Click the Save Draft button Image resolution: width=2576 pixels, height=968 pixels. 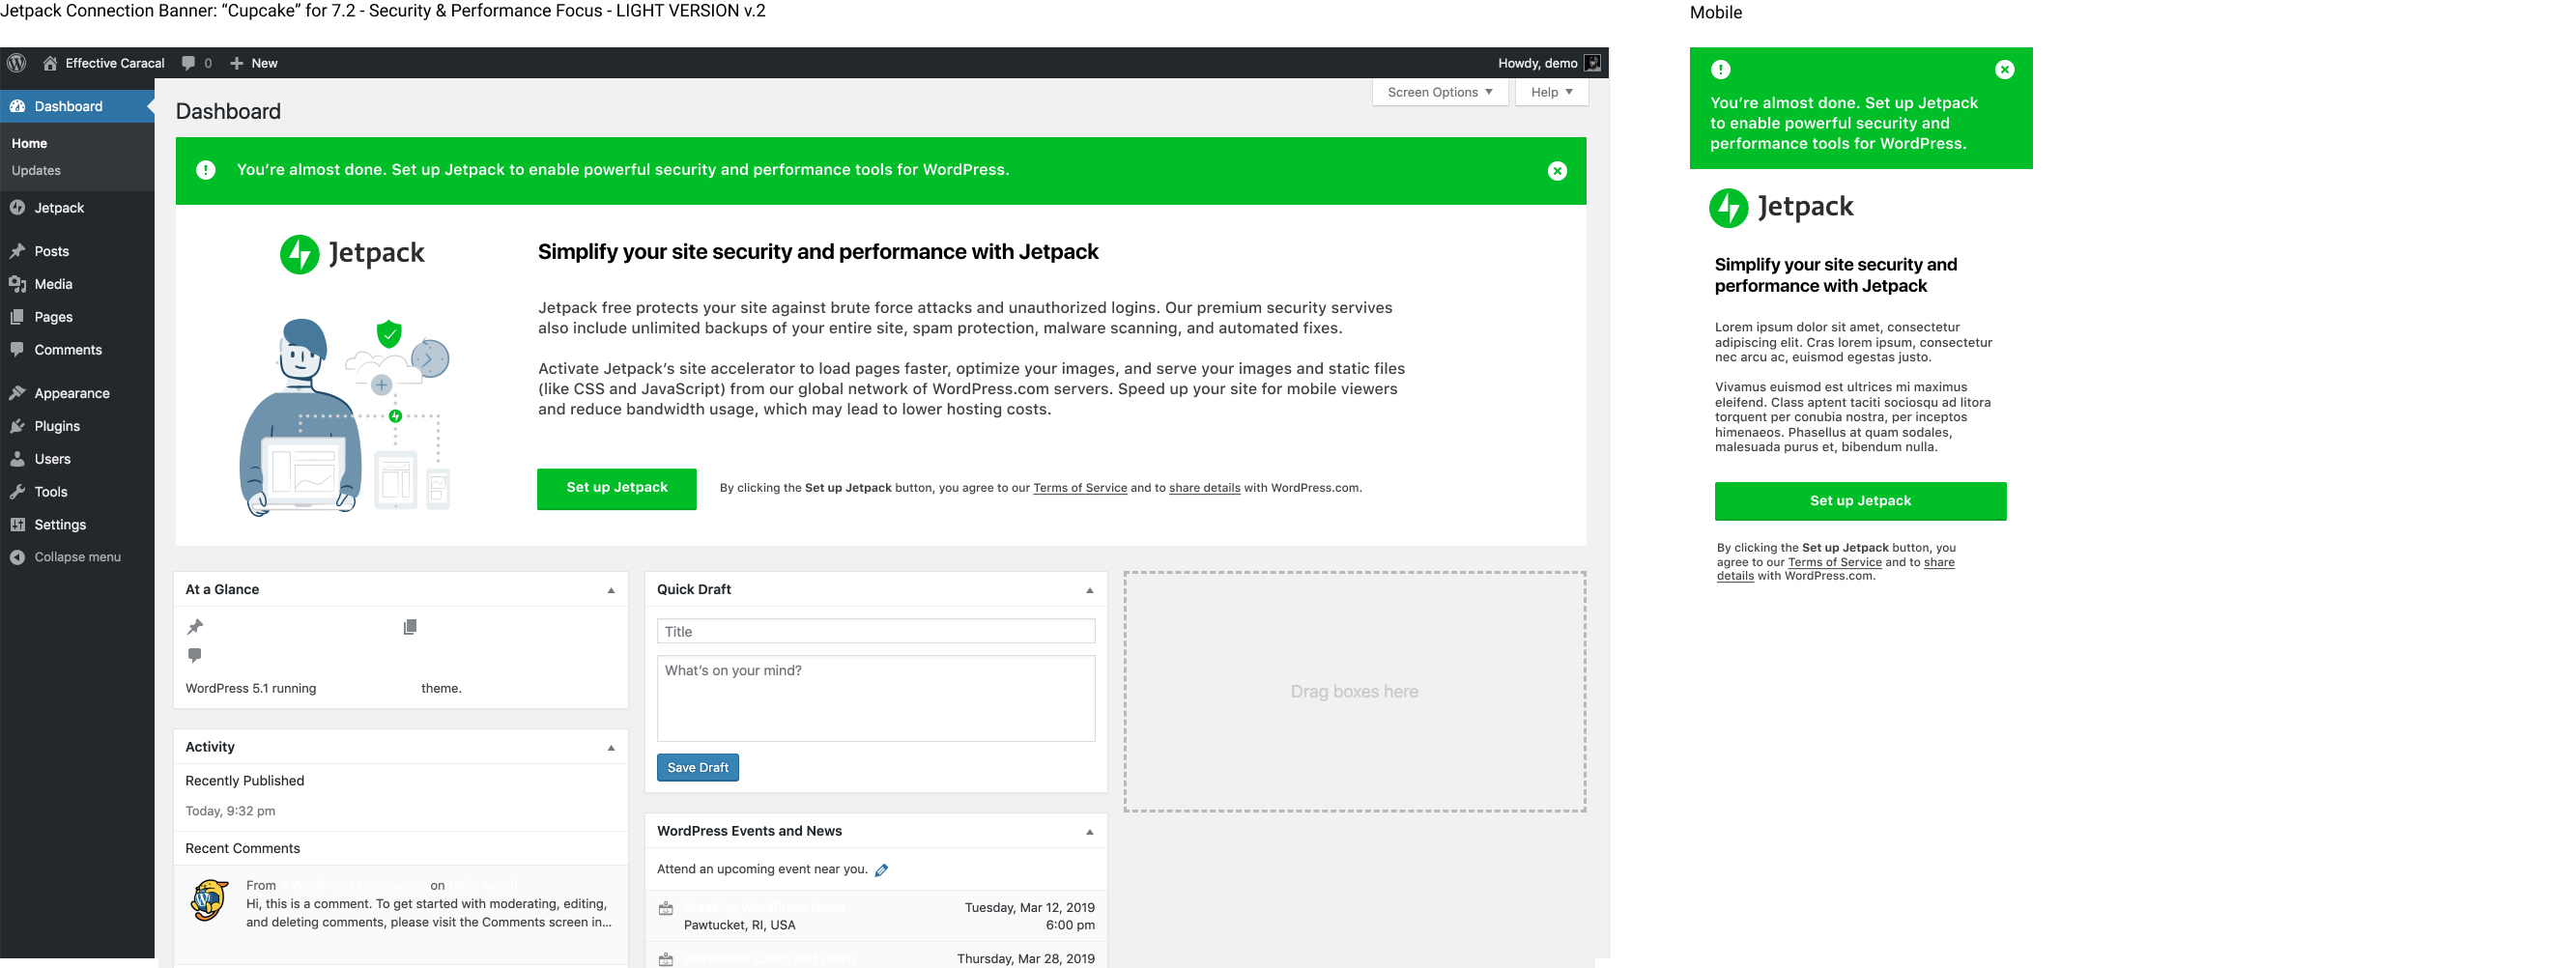[698, 768]
